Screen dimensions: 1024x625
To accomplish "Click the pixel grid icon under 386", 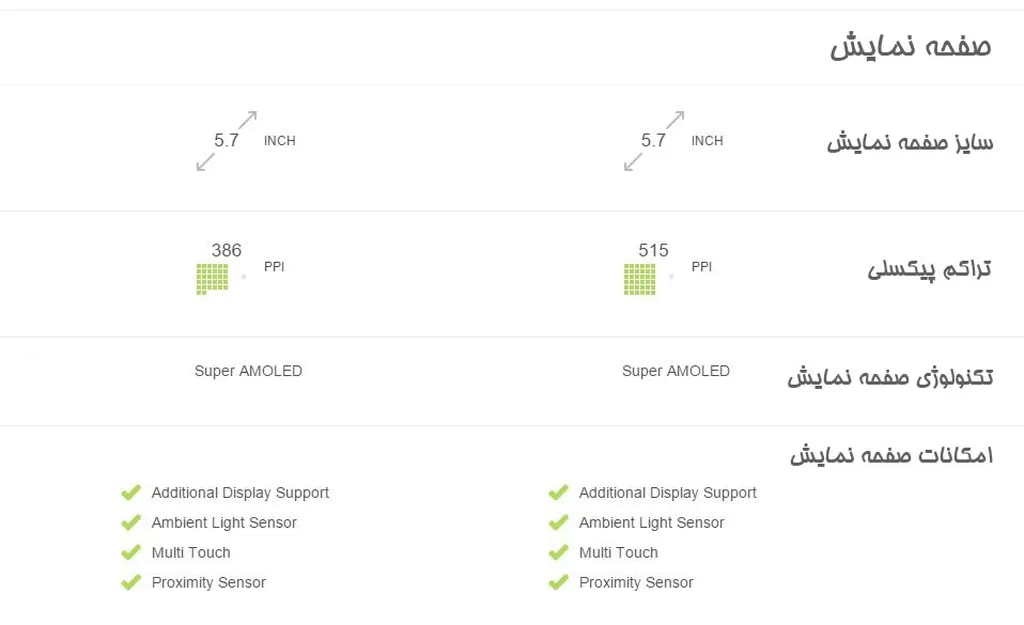I will click(212, 279).
